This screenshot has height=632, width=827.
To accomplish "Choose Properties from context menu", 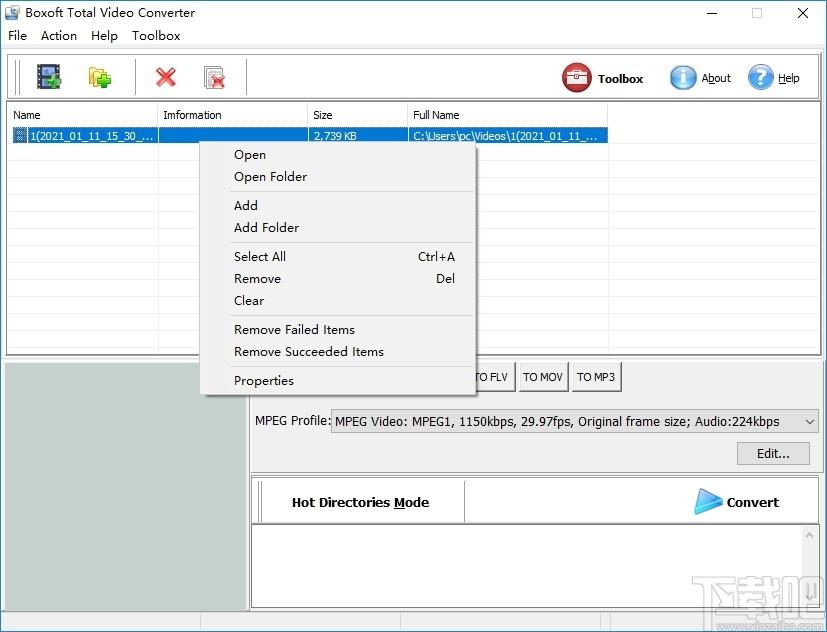I will coord(338,381).
